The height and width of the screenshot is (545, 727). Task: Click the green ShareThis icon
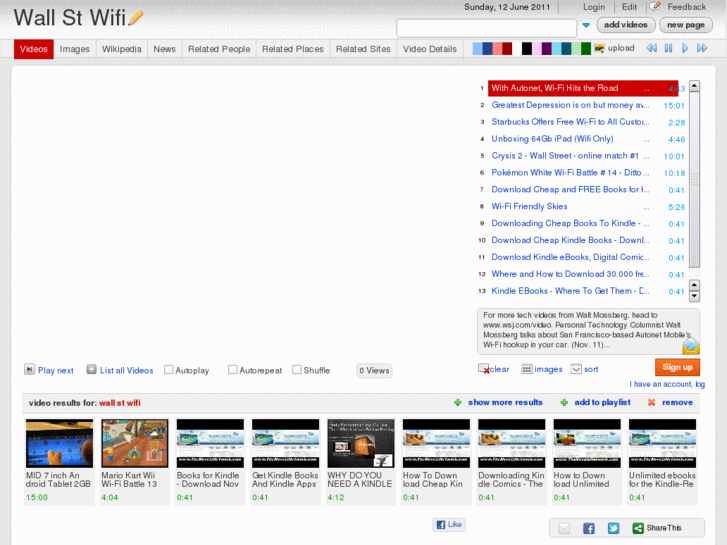click(638, 528)
